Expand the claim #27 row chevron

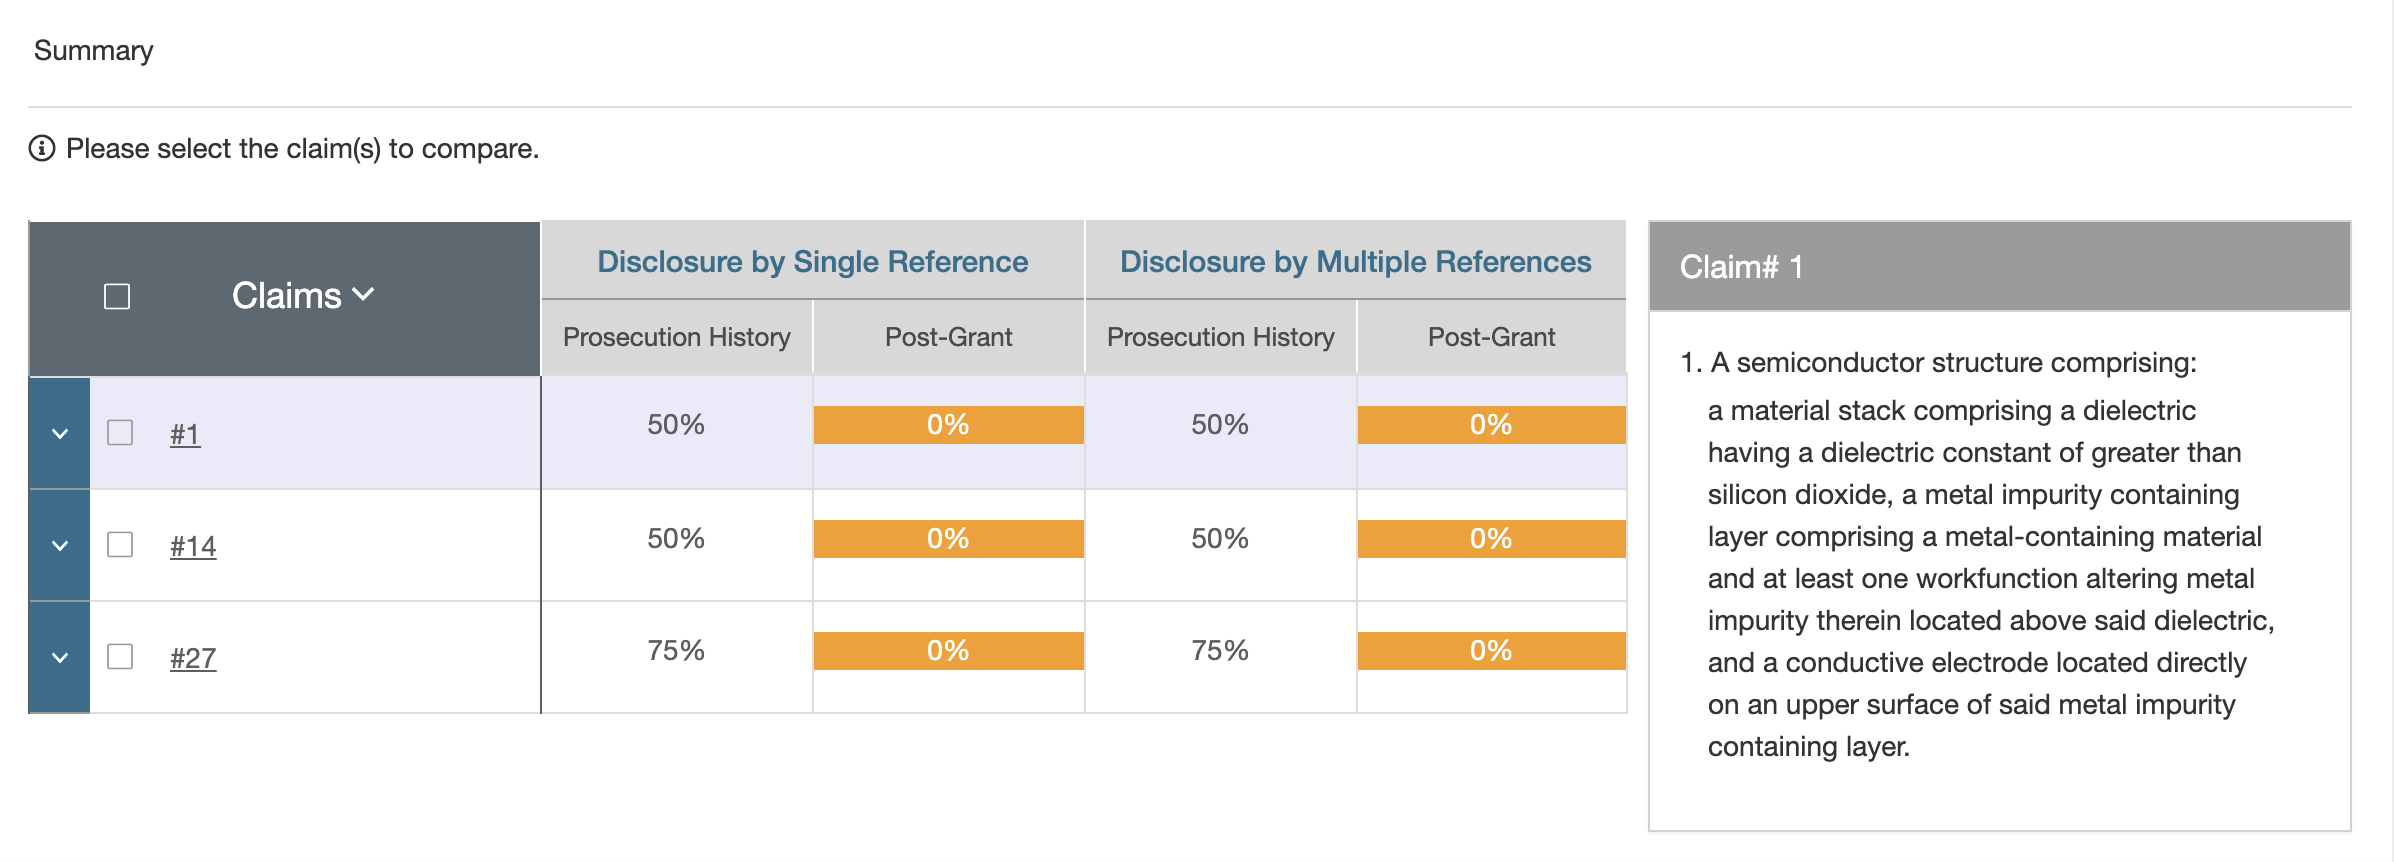coord(60,658)
